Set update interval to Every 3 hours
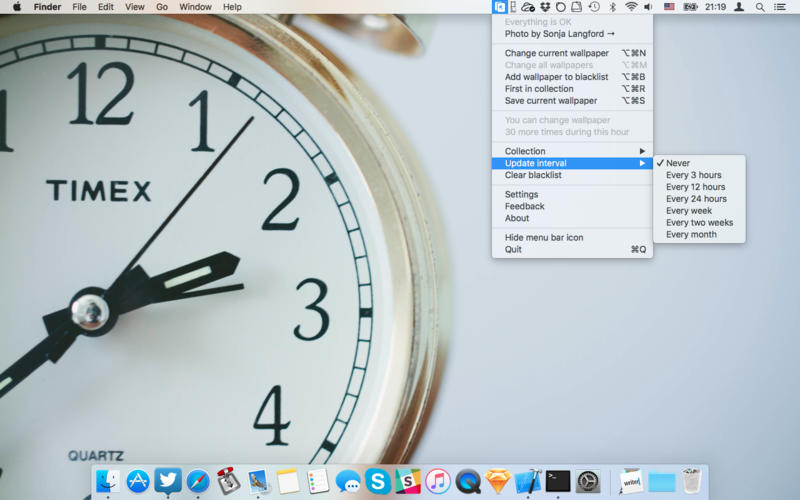Viewport: 800px width, 500px height. [693, 175]
